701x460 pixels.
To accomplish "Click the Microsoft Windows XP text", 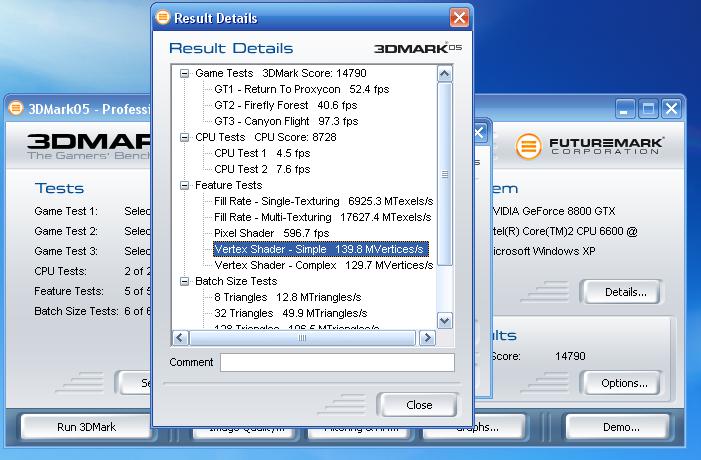I will point(543,251).
